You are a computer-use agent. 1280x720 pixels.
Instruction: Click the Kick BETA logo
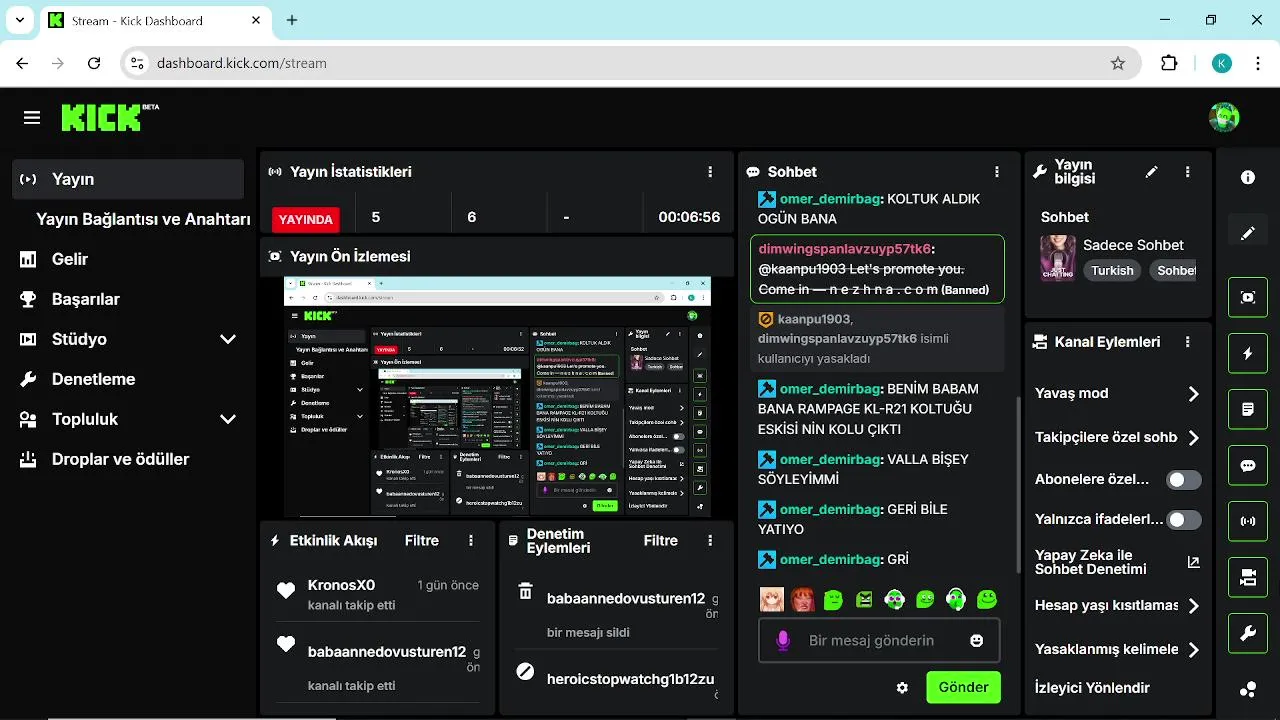coord(110,117)
